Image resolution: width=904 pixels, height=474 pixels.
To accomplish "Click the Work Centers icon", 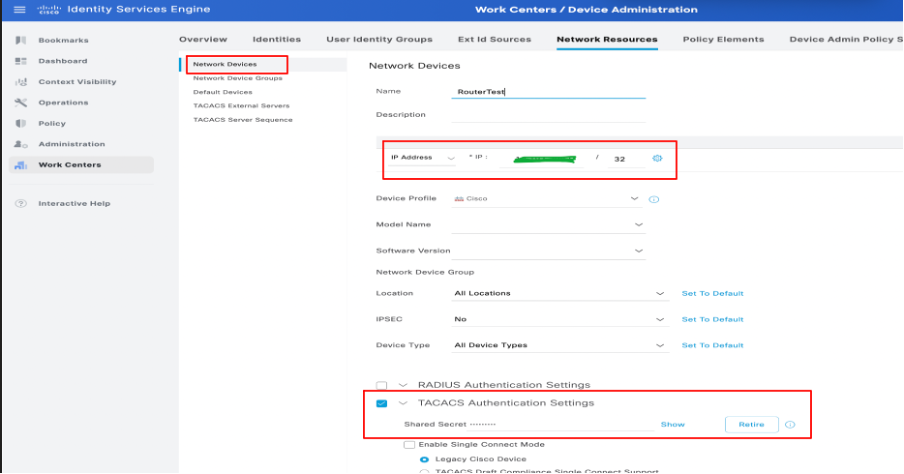I will 21,165.
